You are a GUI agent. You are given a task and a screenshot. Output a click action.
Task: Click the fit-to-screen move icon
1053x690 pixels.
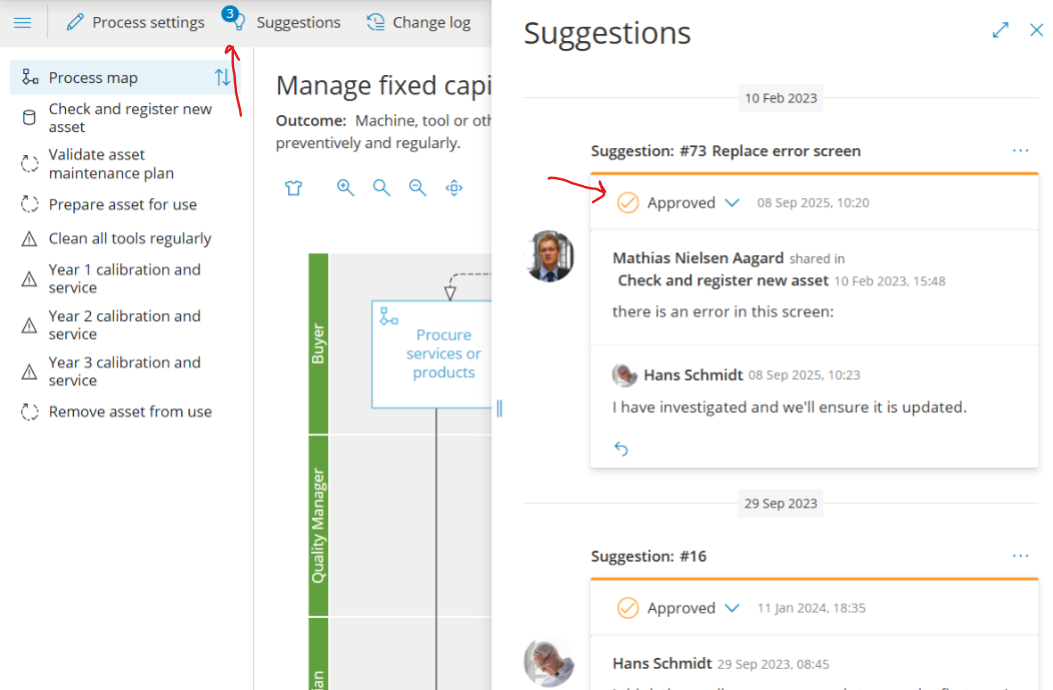click(x=454, y=188)
